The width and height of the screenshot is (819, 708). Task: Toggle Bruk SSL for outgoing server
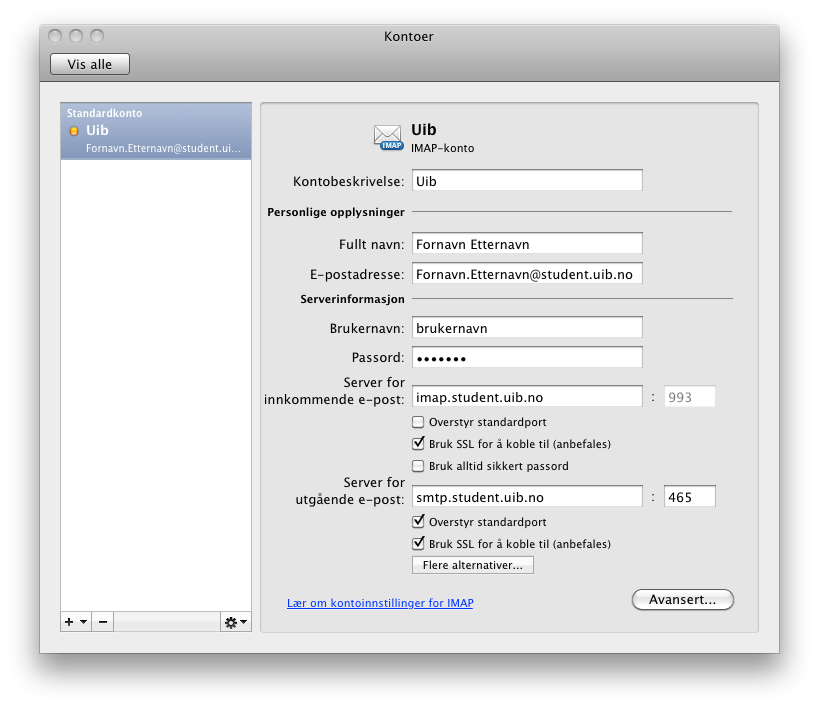point(419,544)
